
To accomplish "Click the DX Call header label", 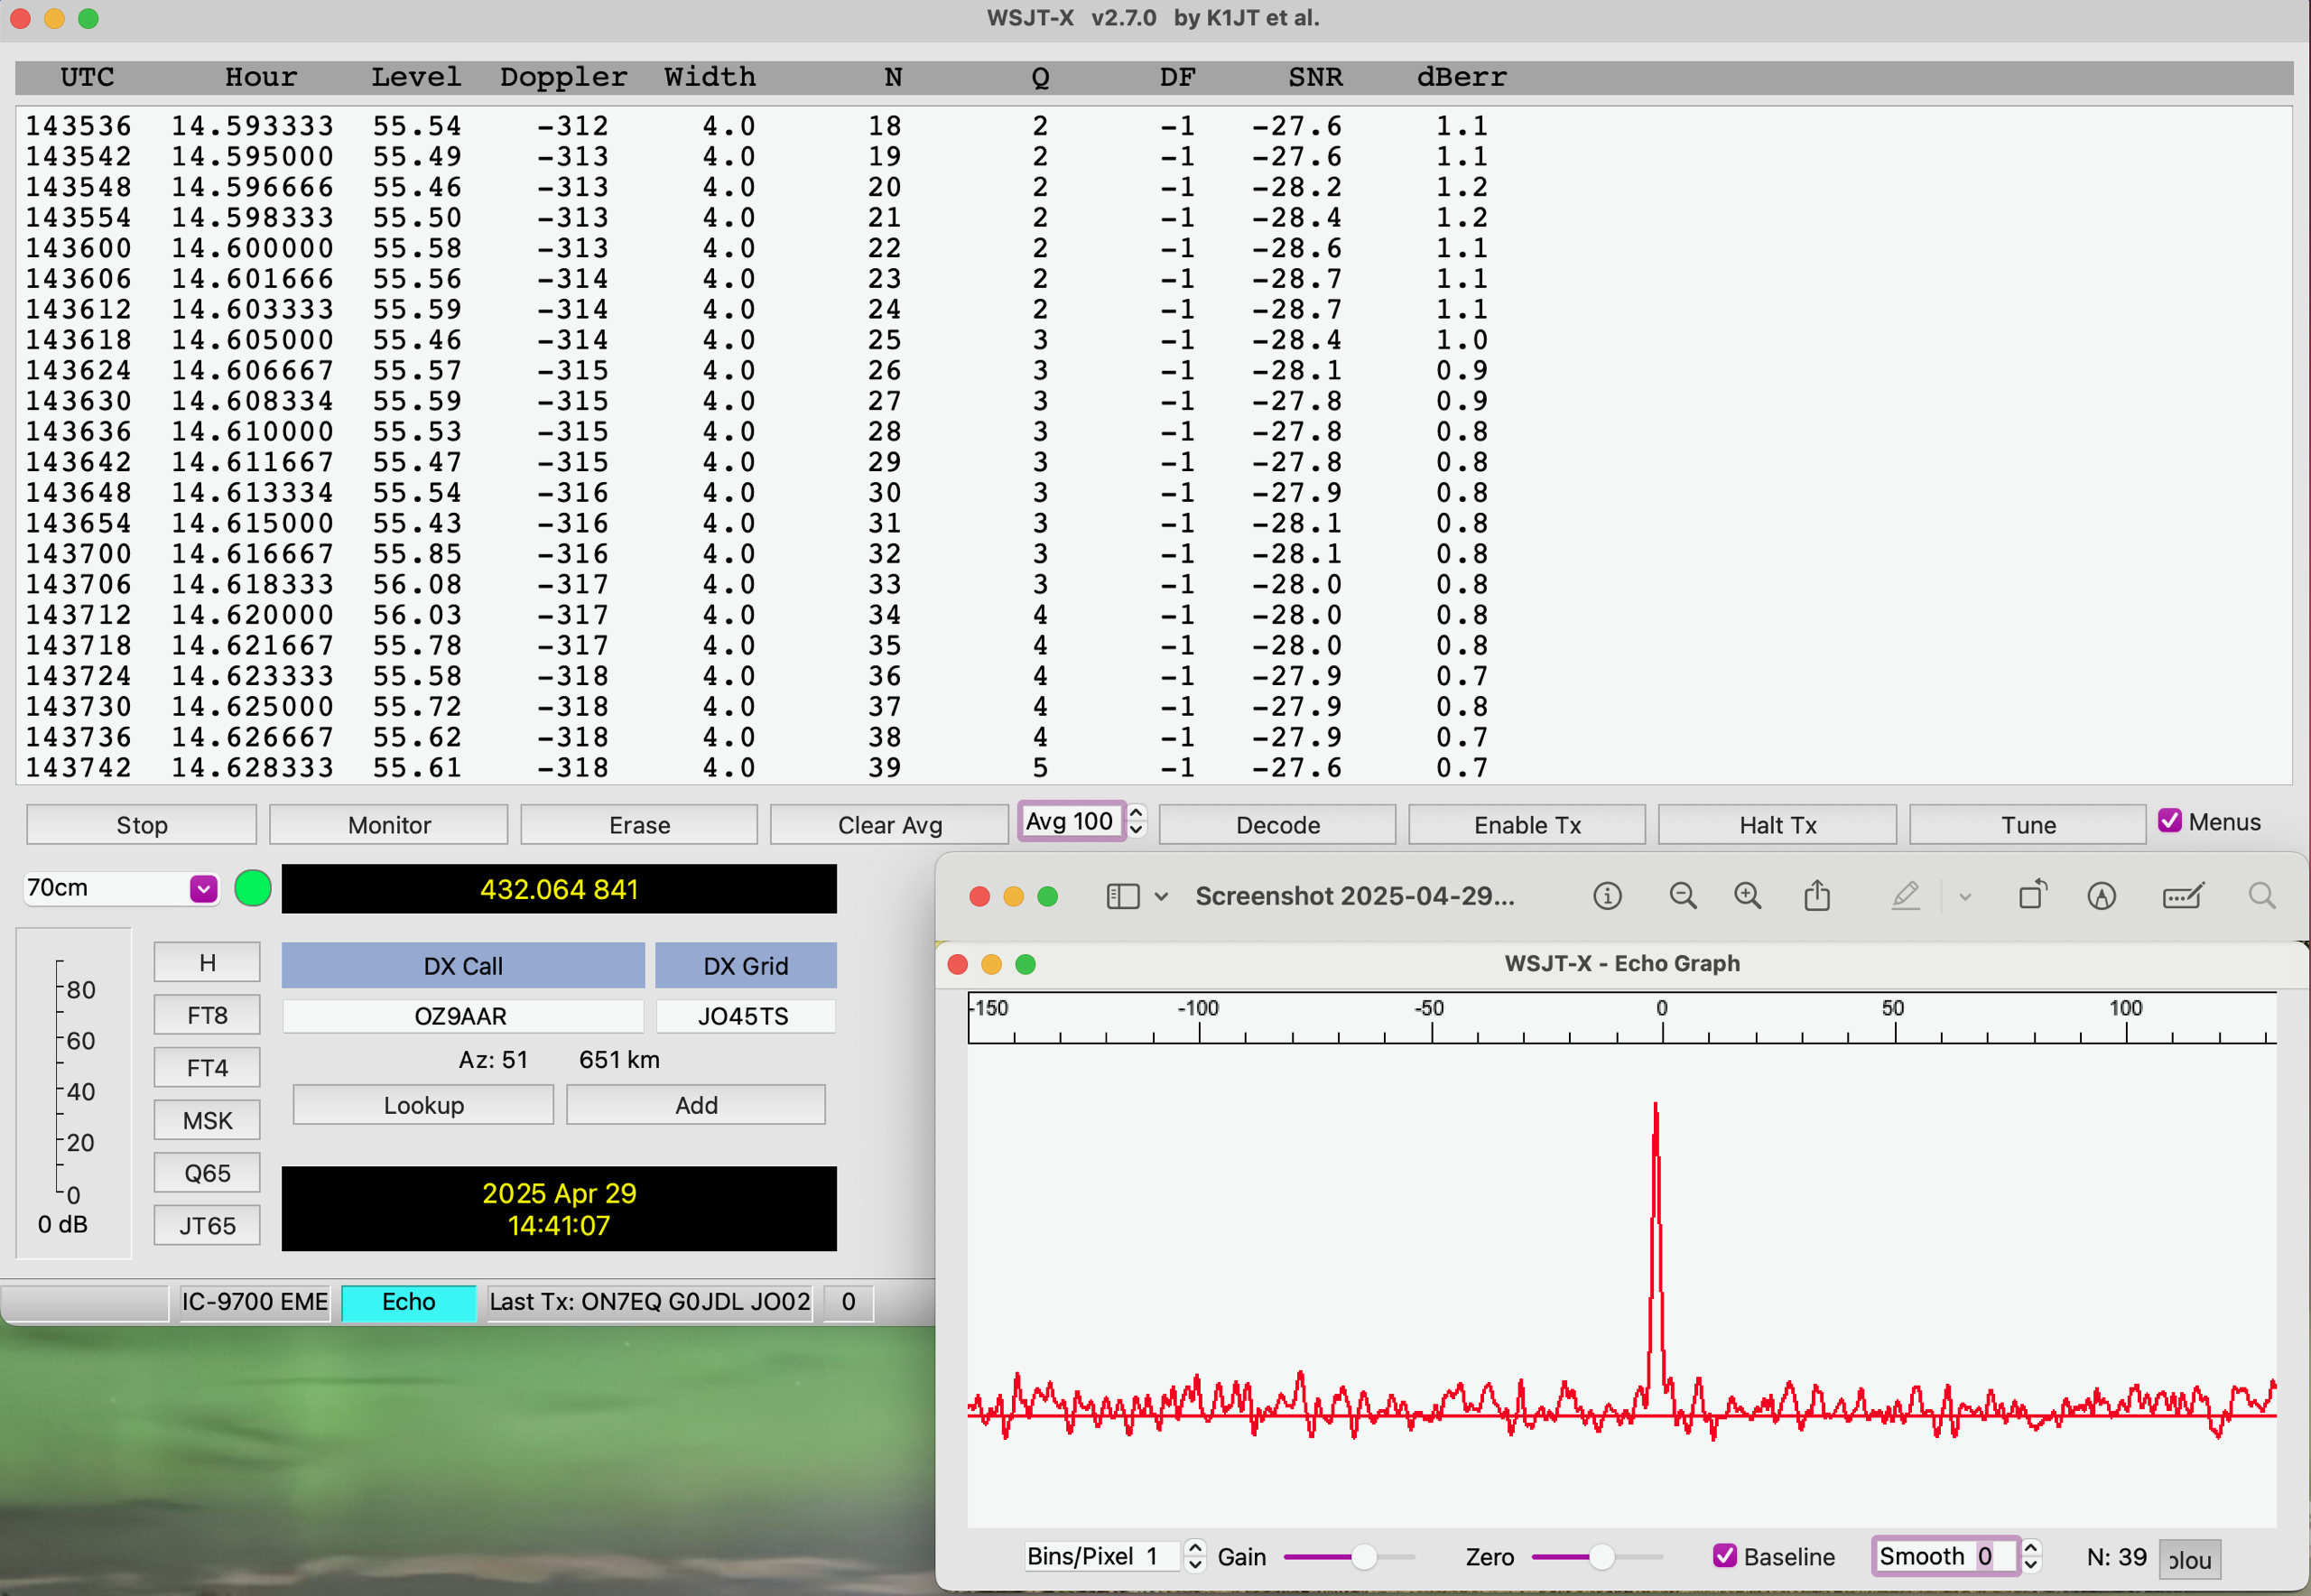I will point(463,966).
